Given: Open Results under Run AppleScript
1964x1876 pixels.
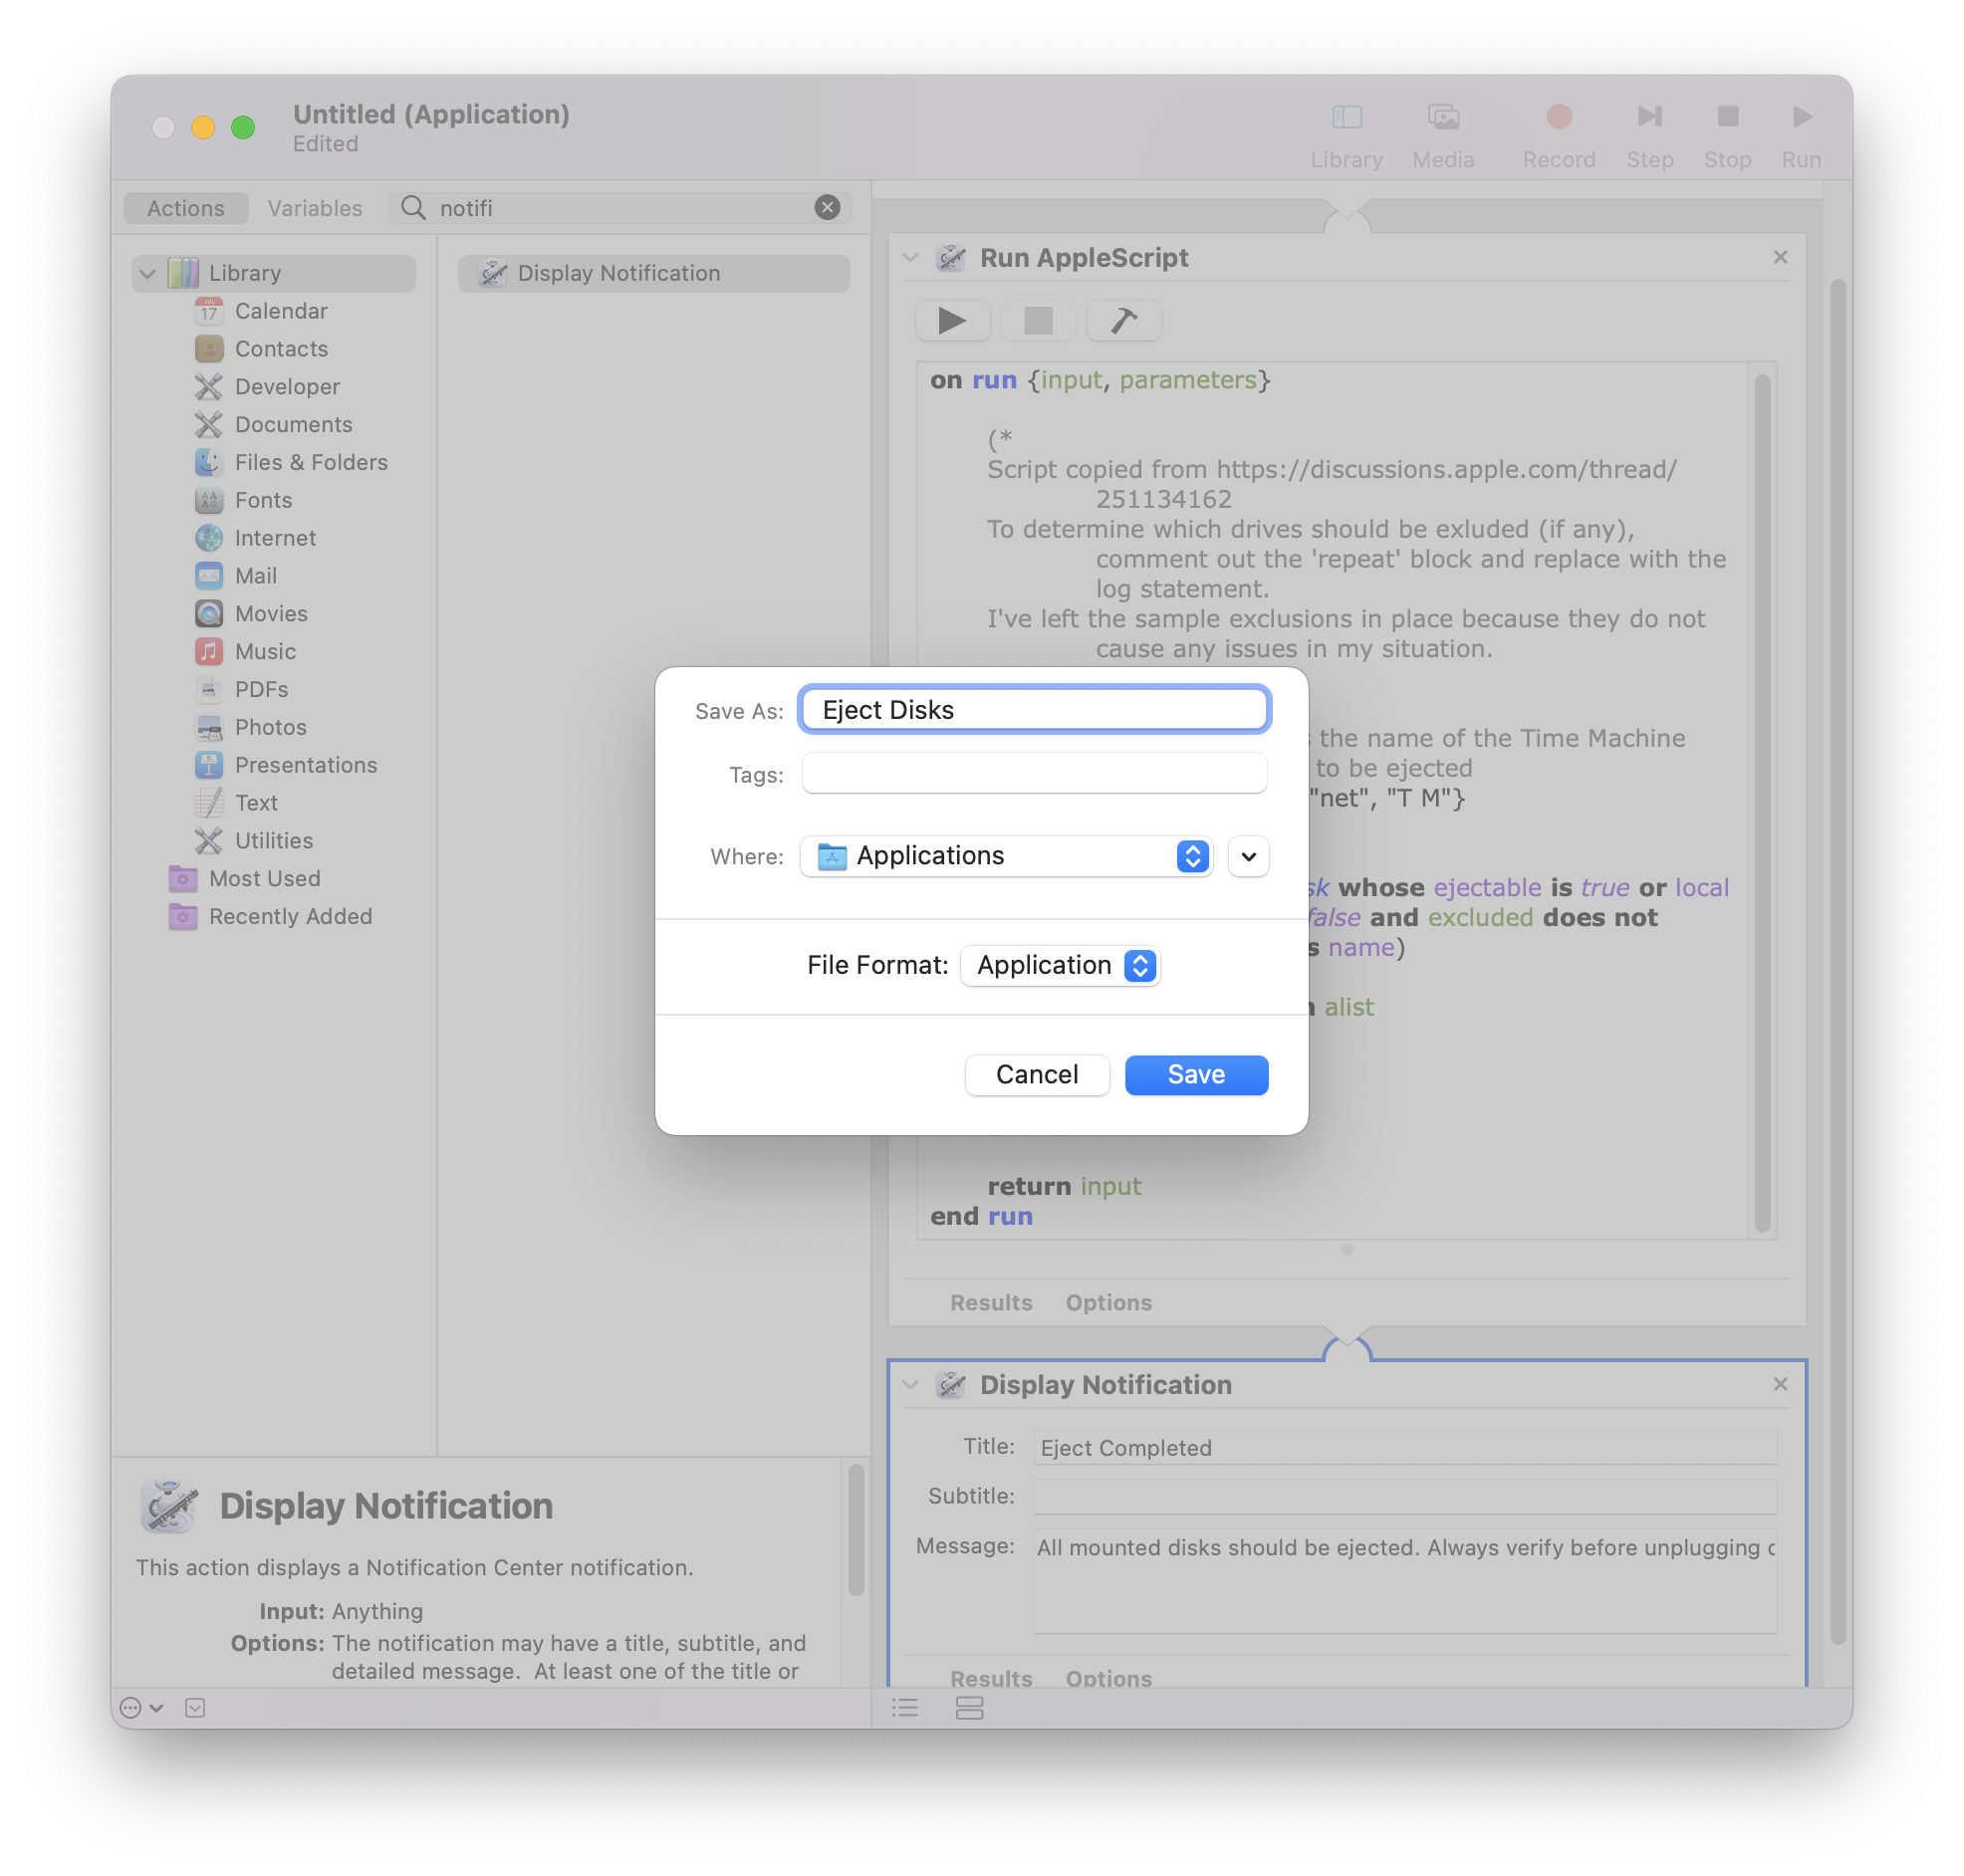Looking at the screenshot, I should coord(991,1303).
